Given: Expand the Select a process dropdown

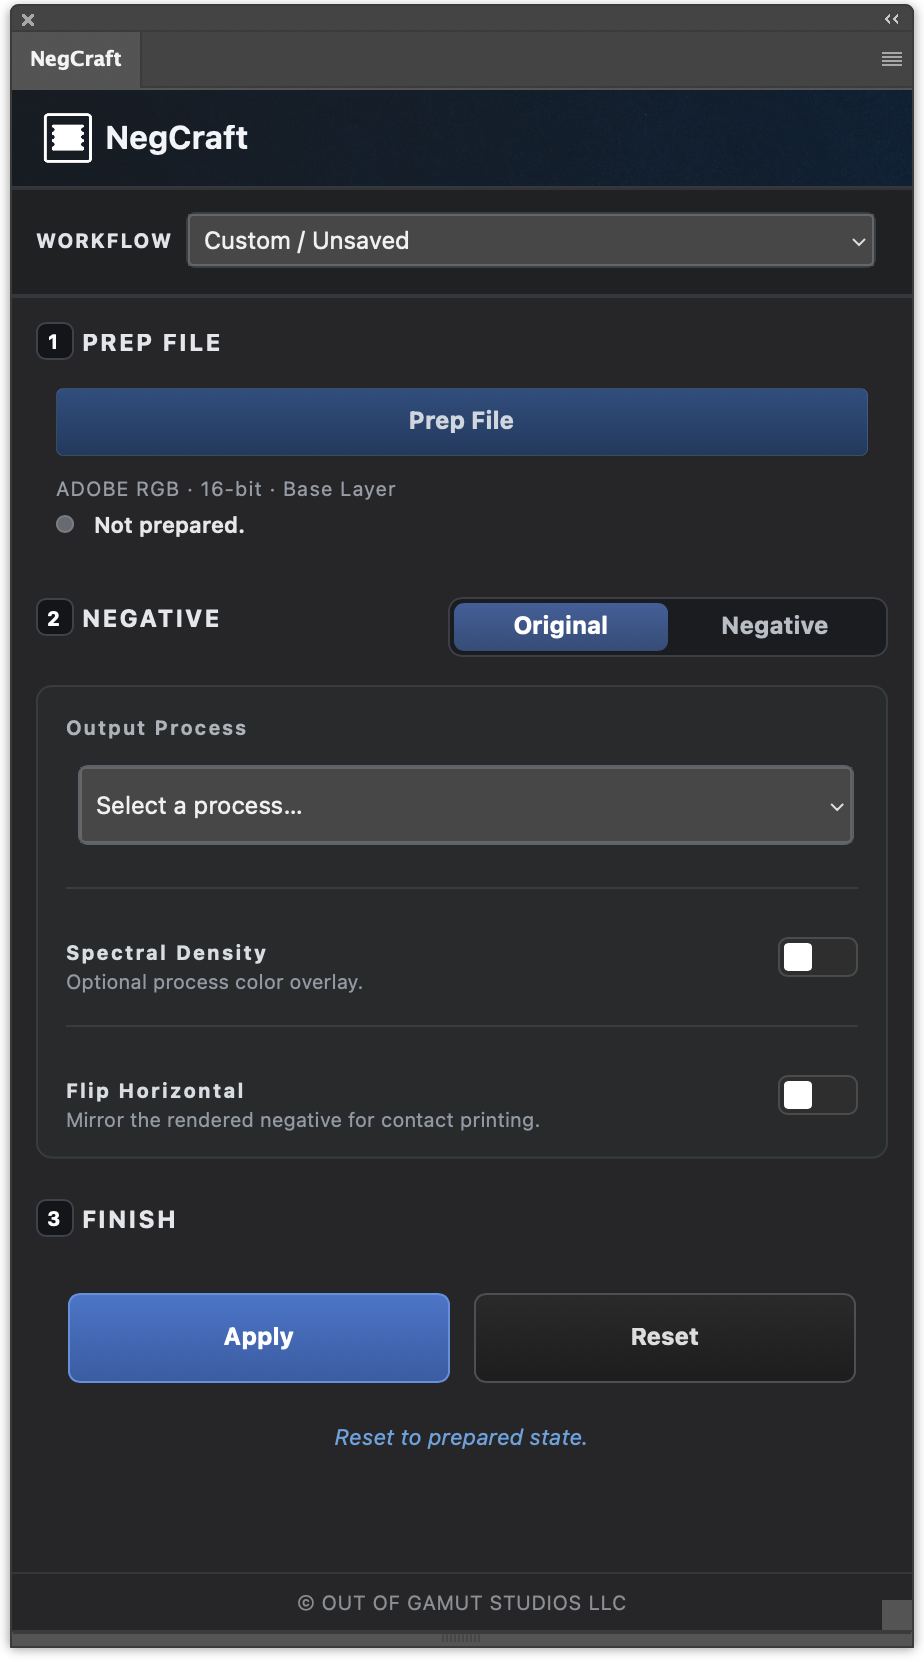Looking at the screenshot, I should pos(466,805).
